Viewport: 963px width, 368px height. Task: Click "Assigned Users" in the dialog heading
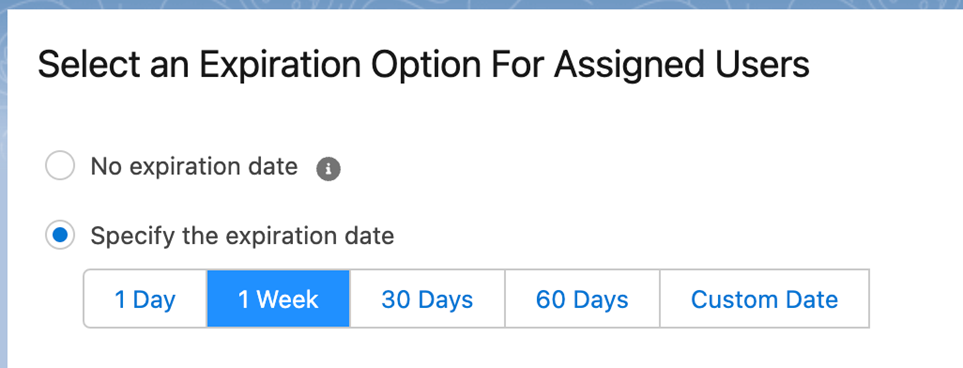[x=681, y=65]
